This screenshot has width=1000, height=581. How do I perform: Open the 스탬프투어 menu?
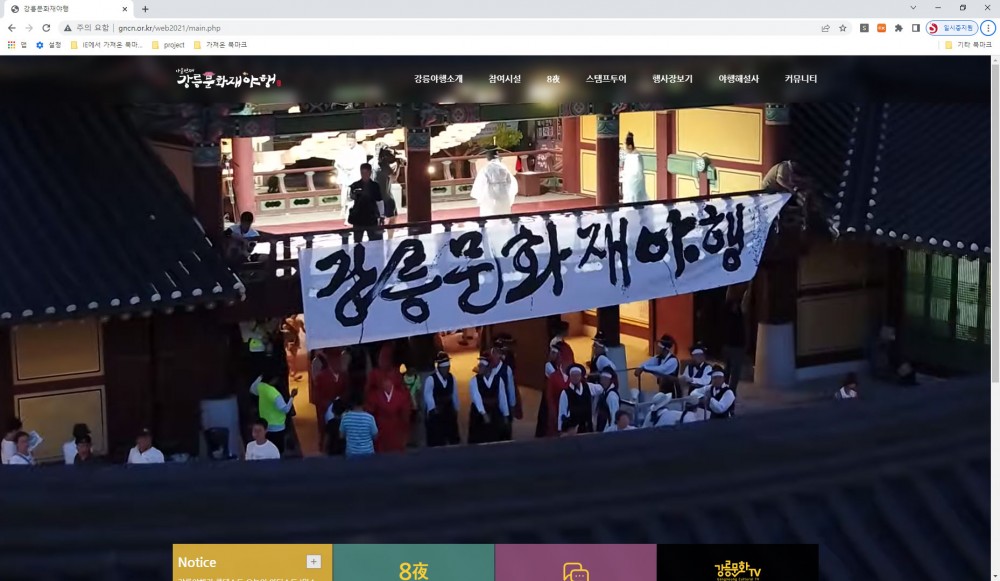tap(606, 79)
